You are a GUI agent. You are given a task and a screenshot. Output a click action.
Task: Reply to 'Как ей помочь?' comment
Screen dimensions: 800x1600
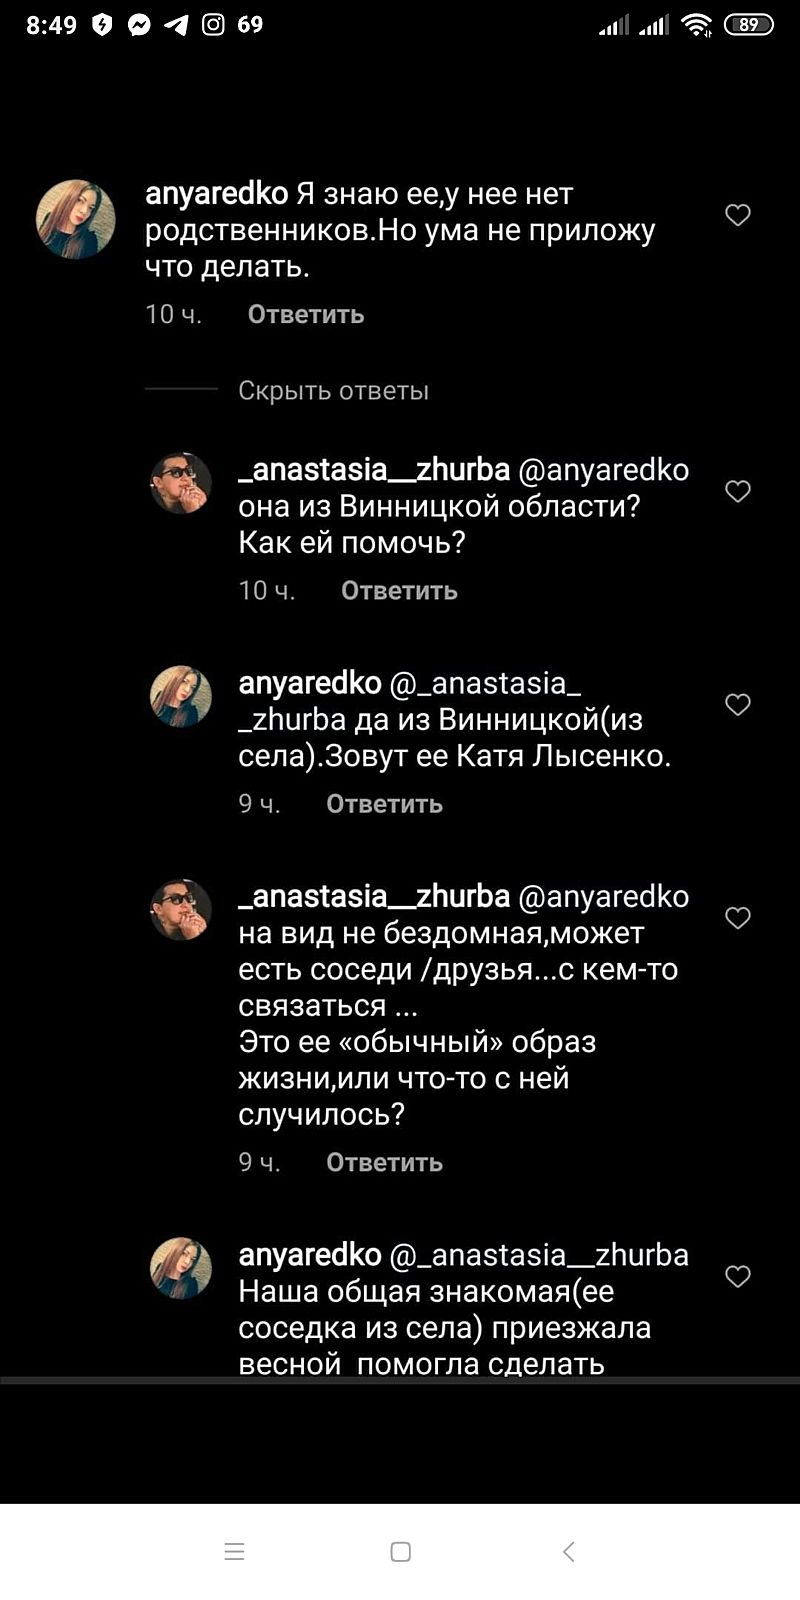tap(399, 590)
